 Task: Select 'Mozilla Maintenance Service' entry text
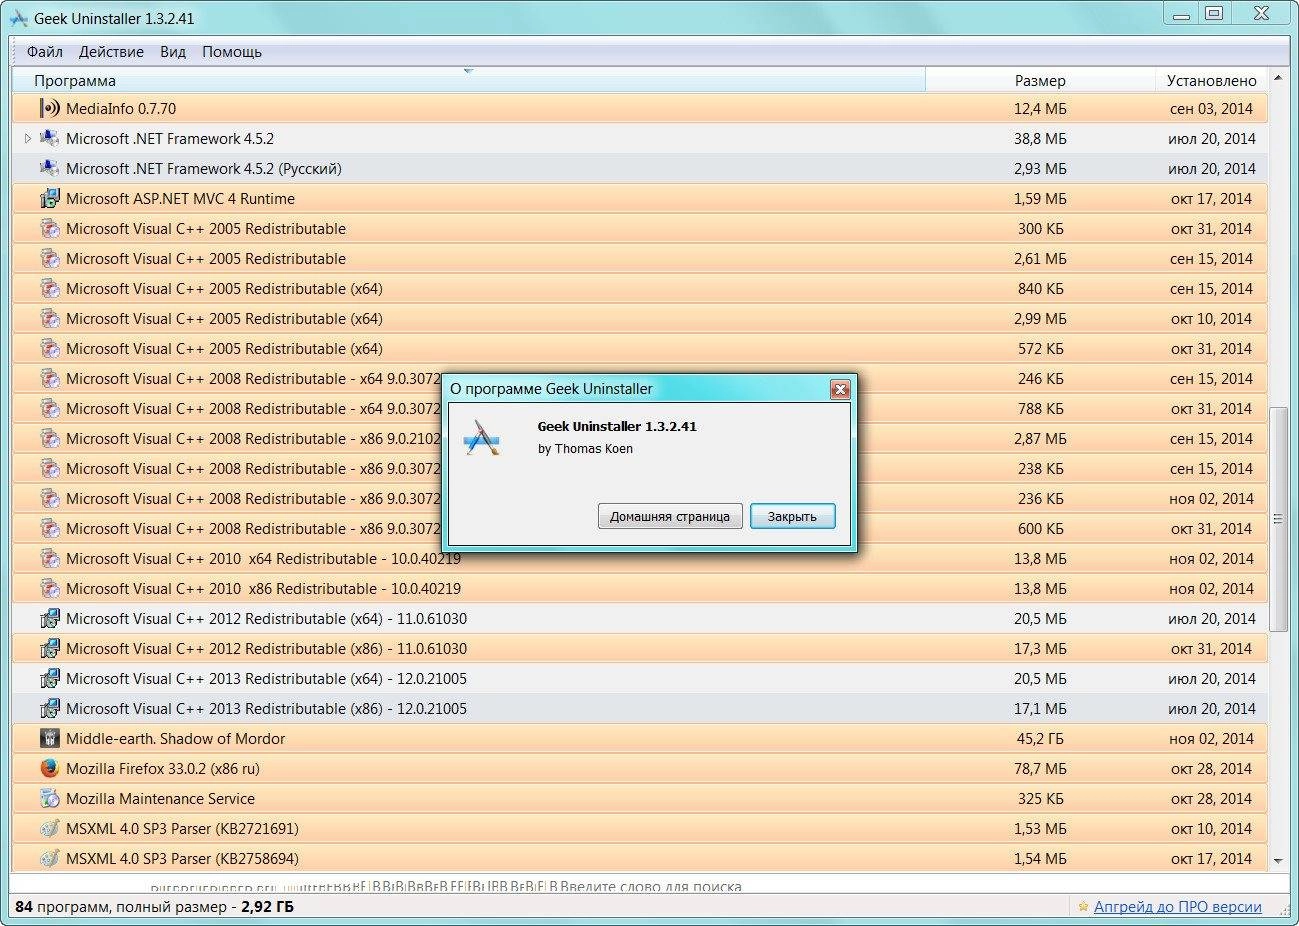[x=160, y=798]
